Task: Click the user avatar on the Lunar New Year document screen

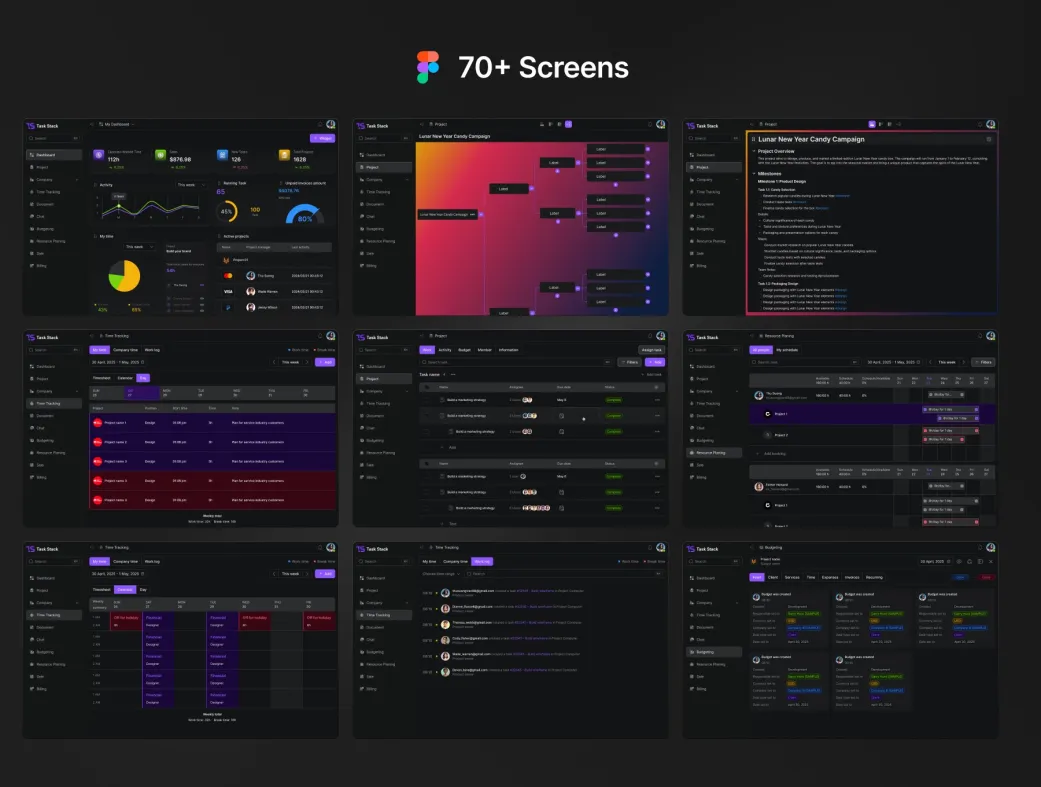Action: click(x=991, y=125)
